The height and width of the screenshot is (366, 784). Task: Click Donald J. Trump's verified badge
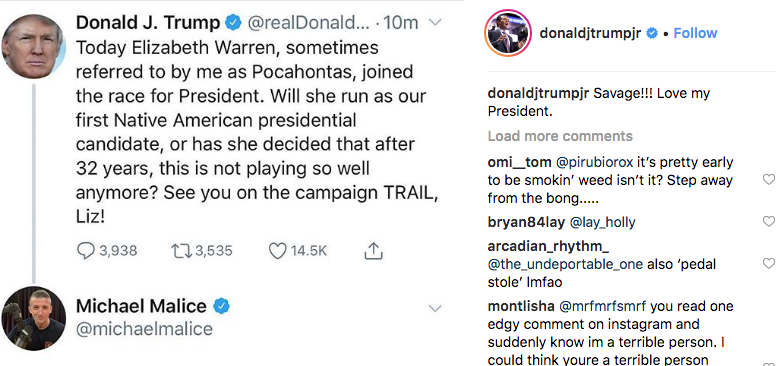click(233, 22)
